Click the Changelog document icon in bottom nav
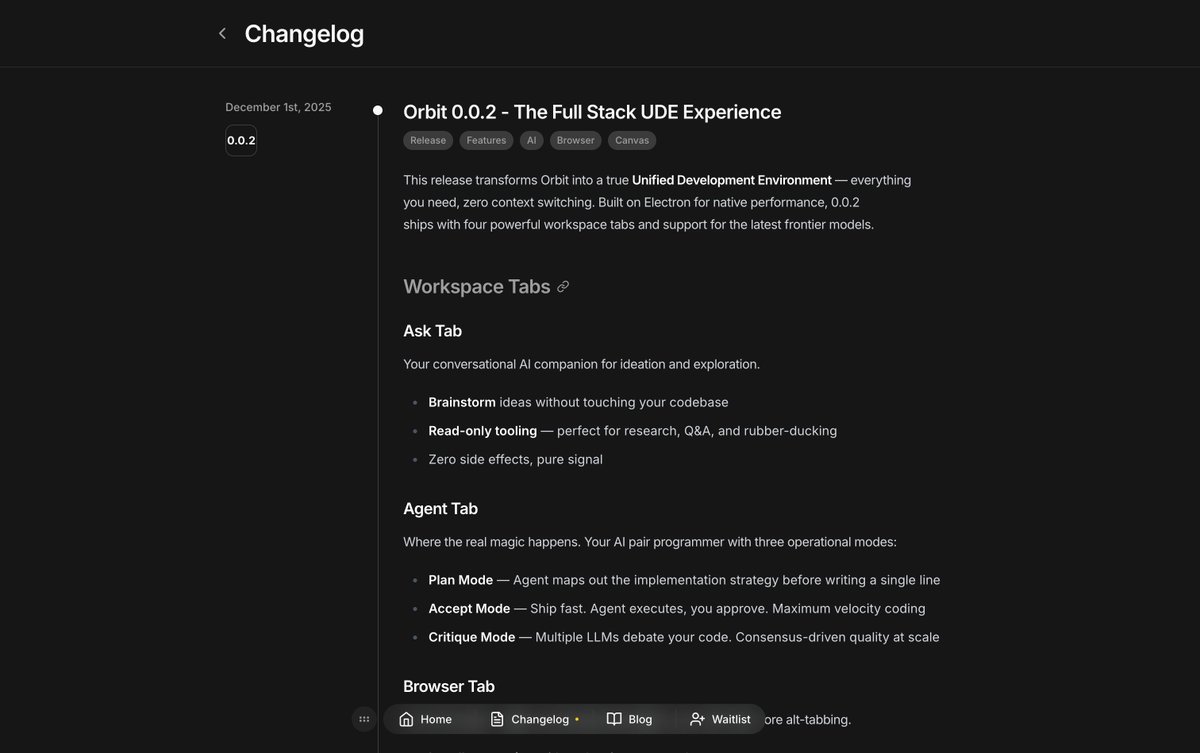This screenshot has height=753, width=1200. tap(497, 719)
